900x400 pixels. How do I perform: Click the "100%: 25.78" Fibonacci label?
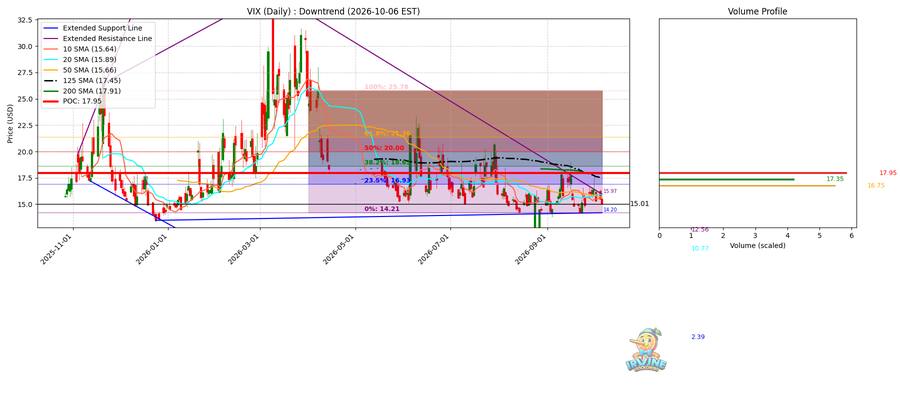(386, 87)
